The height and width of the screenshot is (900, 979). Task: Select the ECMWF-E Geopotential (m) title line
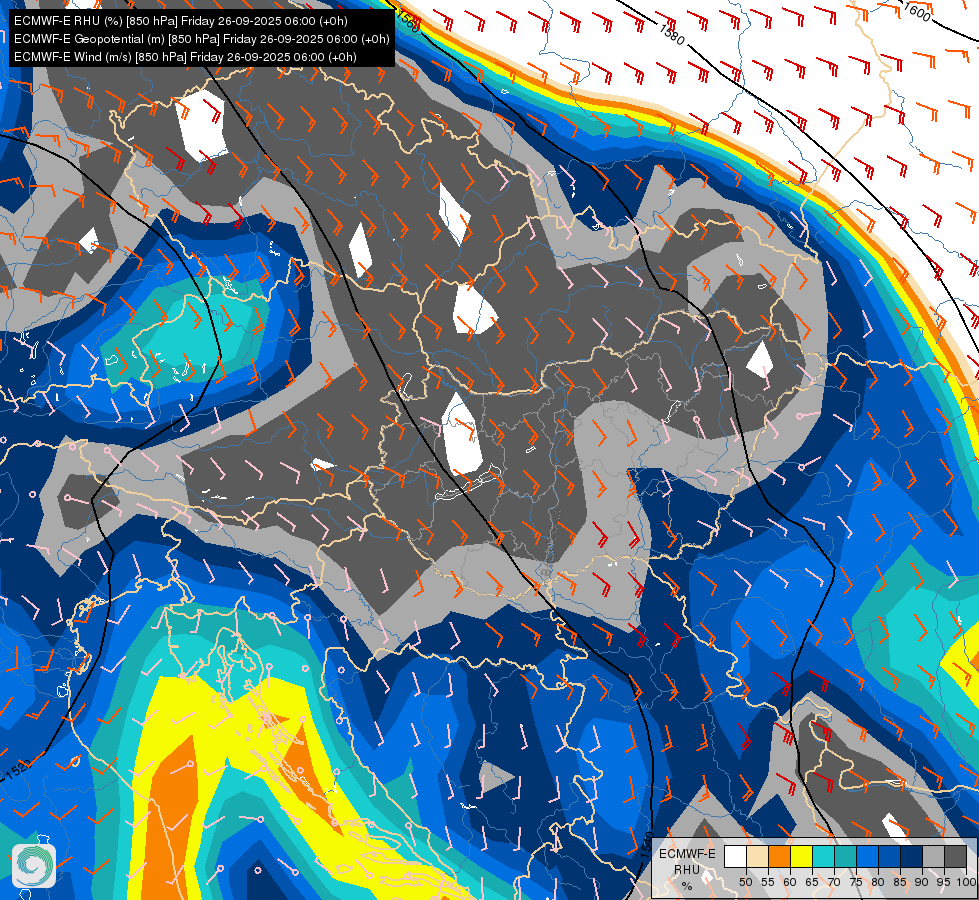pyautogui.click(x=202, y=39)
